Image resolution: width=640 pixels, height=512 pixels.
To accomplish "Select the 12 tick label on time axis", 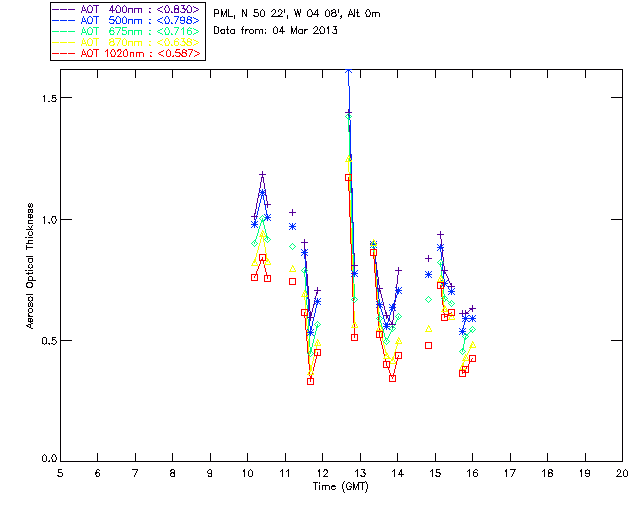I will pyautogui.click(x=322, y=472).
